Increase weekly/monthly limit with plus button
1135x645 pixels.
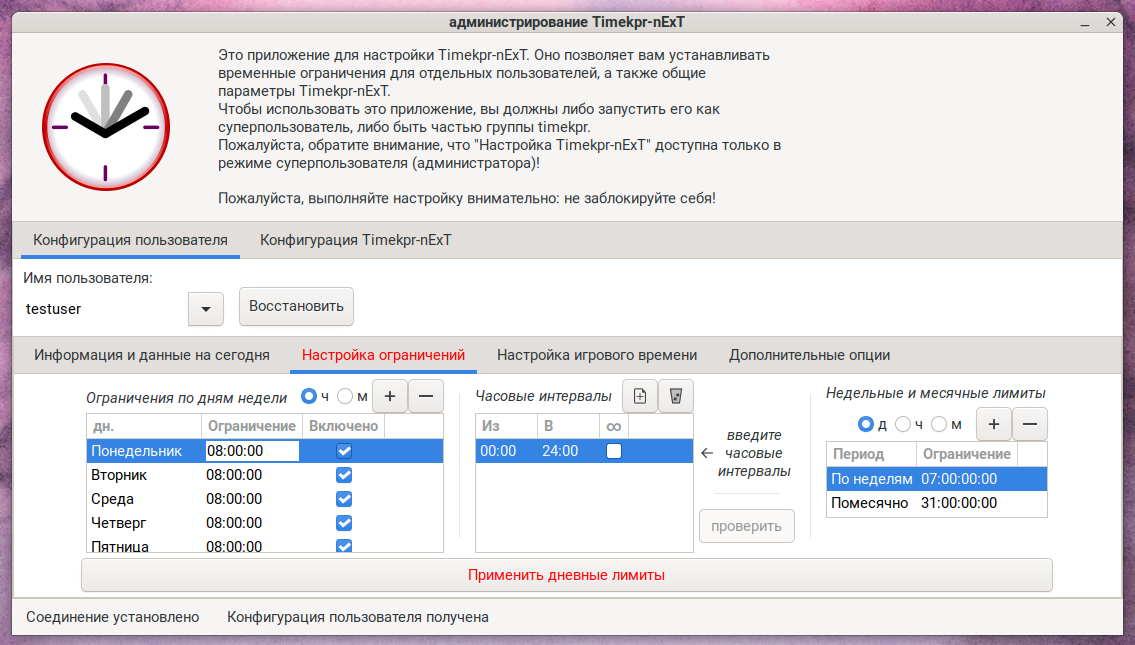[x=993, y=424]
